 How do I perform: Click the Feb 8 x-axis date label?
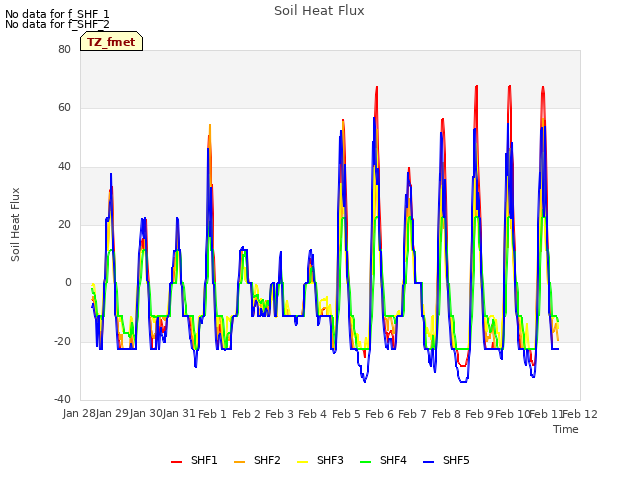pos(446,414)
